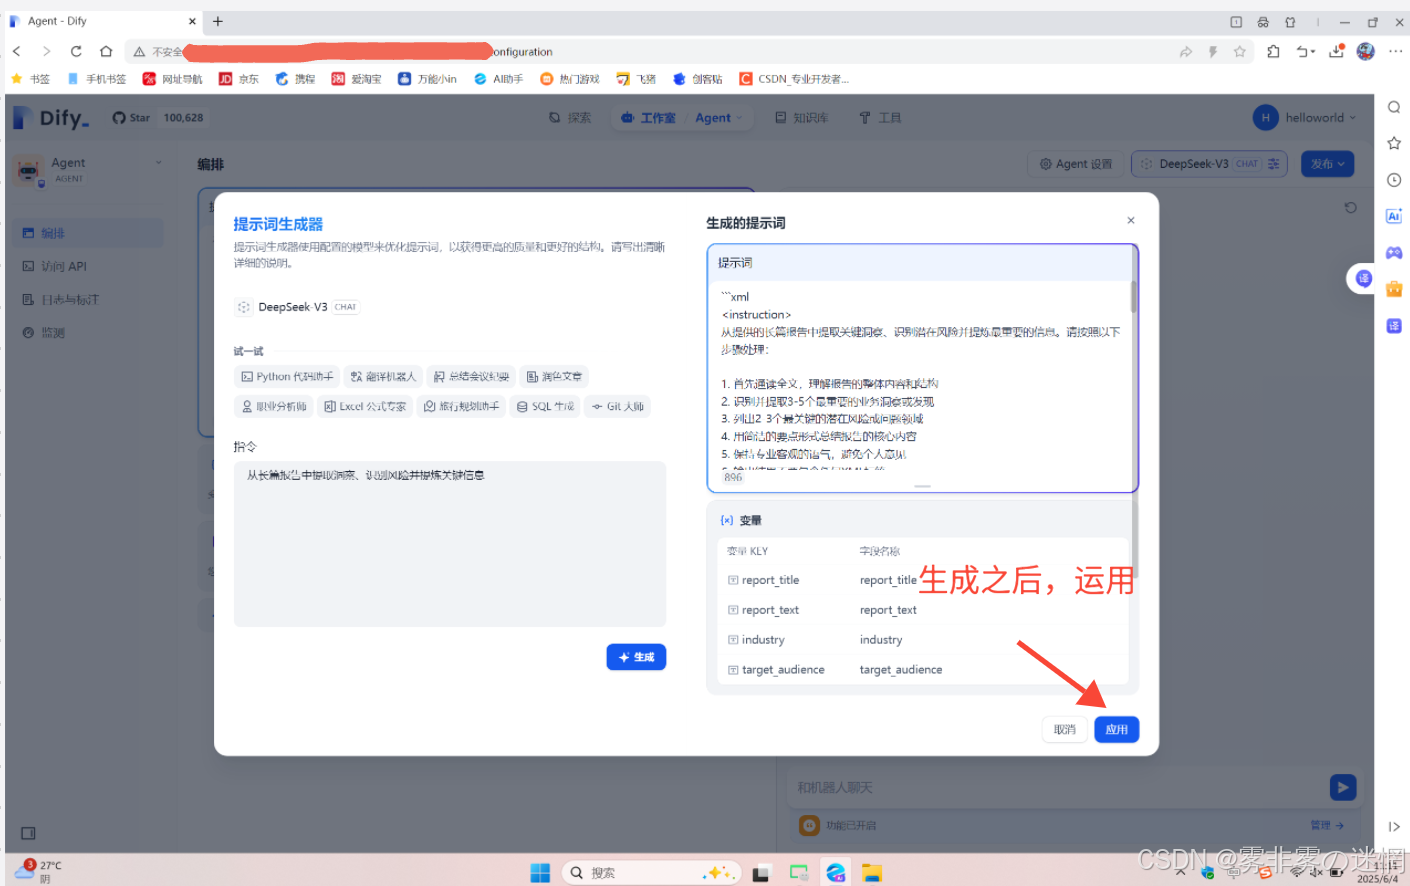This screenshot has width=1410, height=886.
Task: Open the 京东 bookmark
Action: point(239,79)
